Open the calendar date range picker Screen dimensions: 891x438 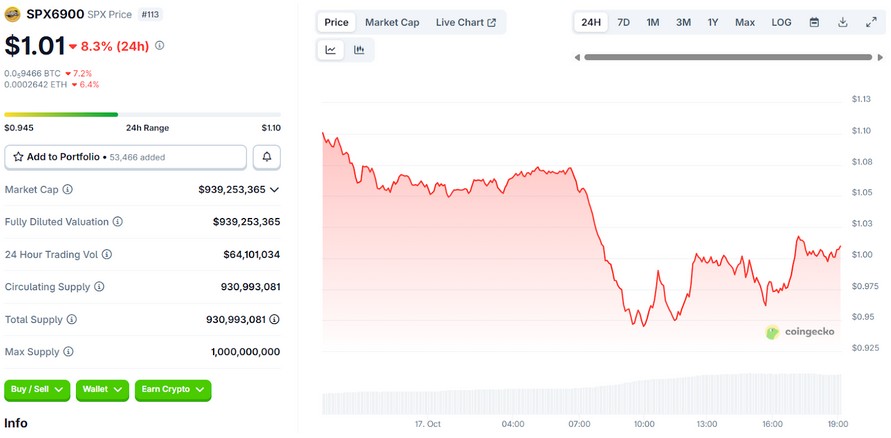click(x=814, y=22)
